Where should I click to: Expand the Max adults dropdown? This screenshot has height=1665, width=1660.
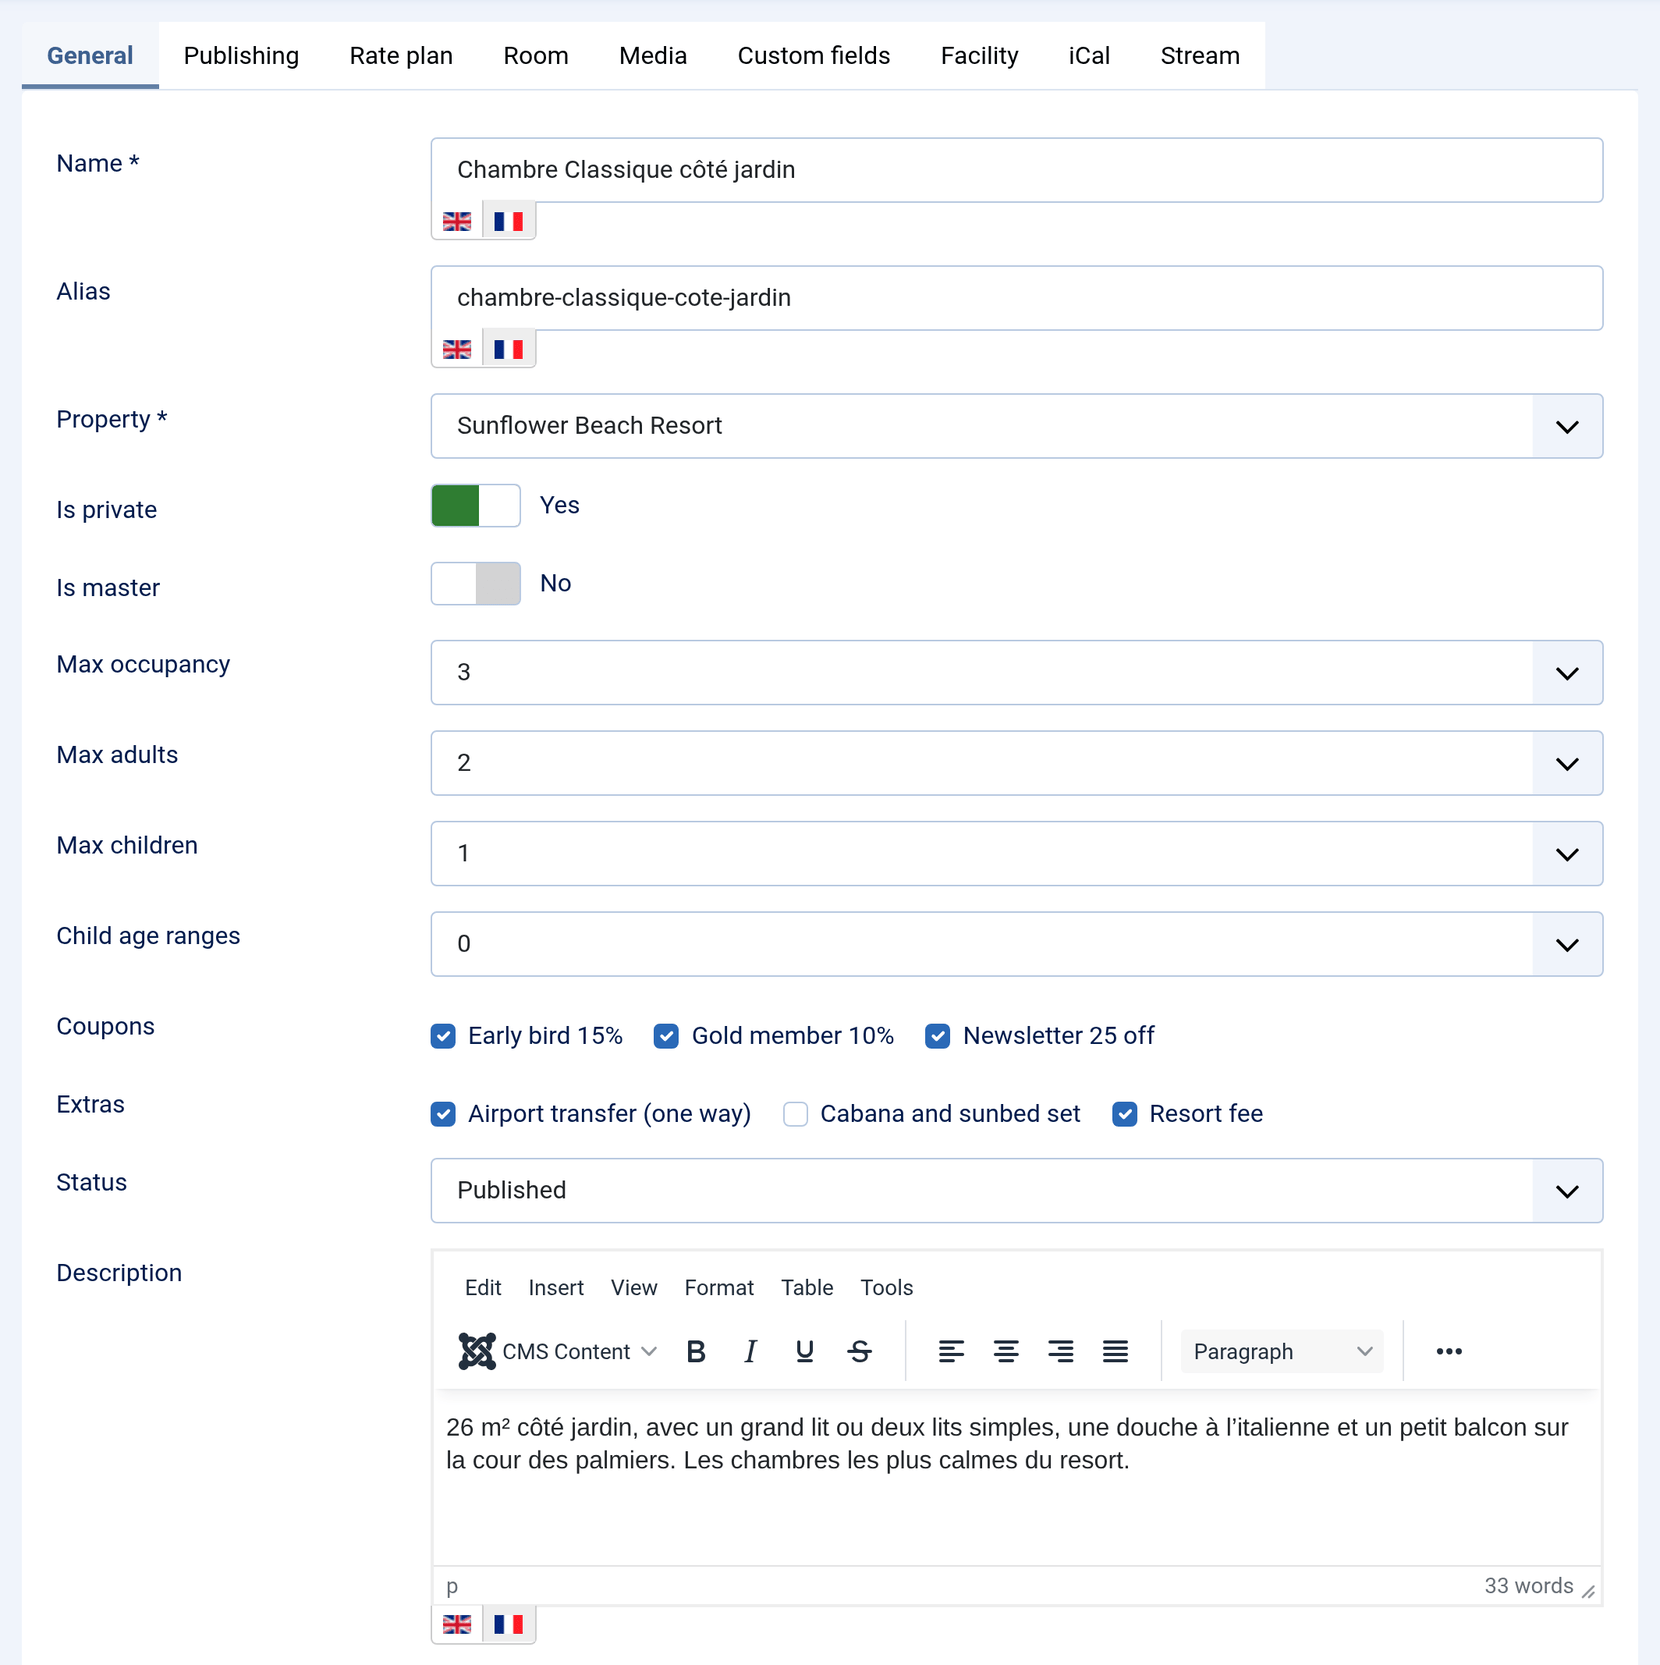1017,763
